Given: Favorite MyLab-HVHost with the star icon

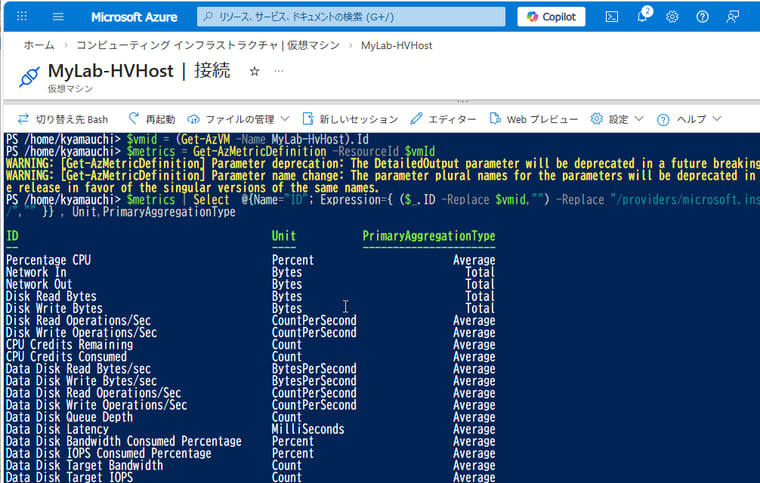Looking at the screenshot, I should (254, 72).
